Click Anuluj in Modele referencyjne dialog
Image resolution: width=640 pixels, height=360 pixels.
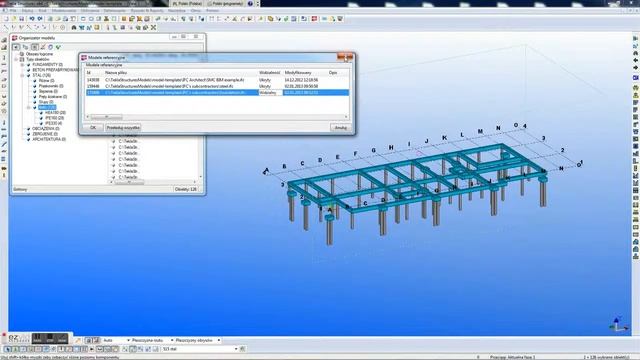click(x=340, y=128)
